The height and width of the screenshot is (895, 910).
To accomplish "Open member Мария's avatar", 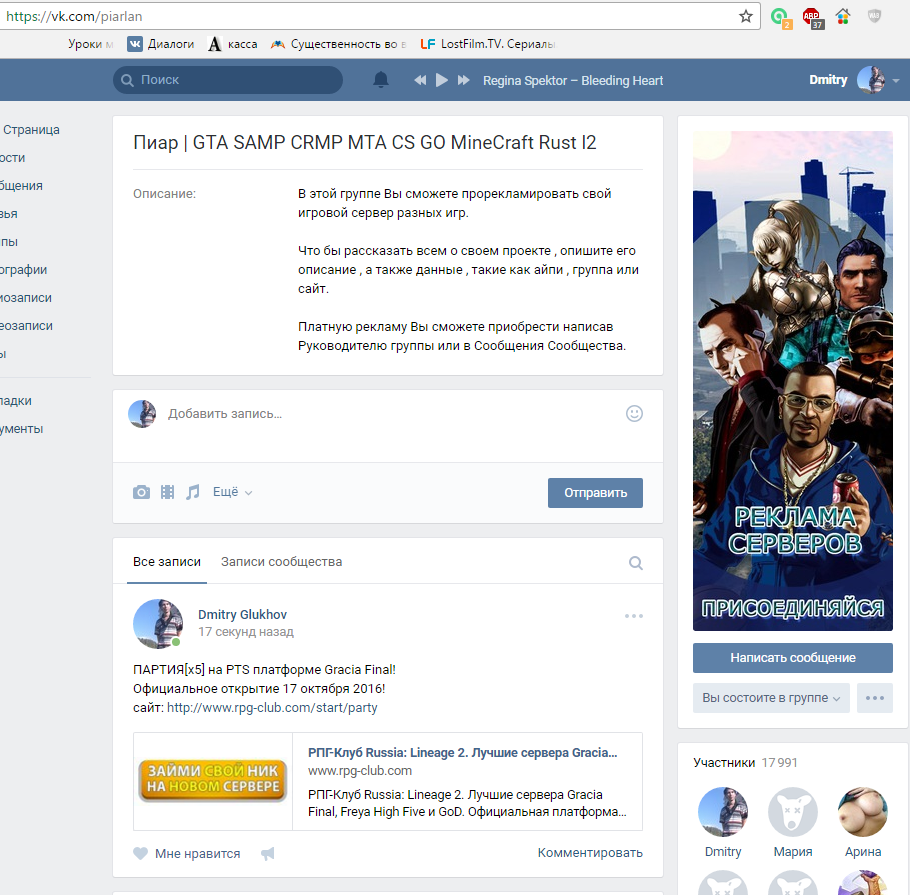I will pos(793,811).
